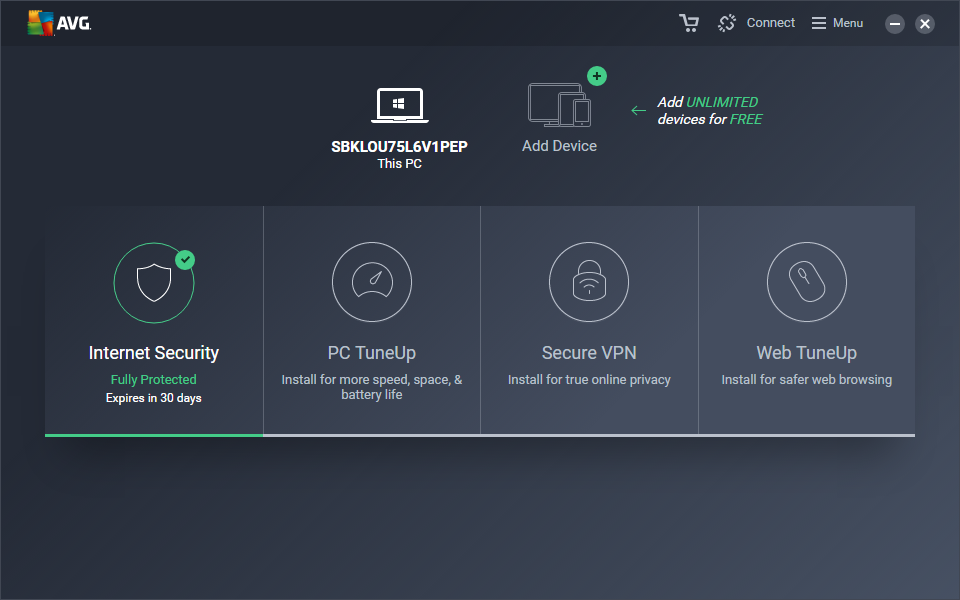The height and width of the screenshot is (600, 960).
Task: Open the Internet Security shield icon
Action: click(154, 282)
